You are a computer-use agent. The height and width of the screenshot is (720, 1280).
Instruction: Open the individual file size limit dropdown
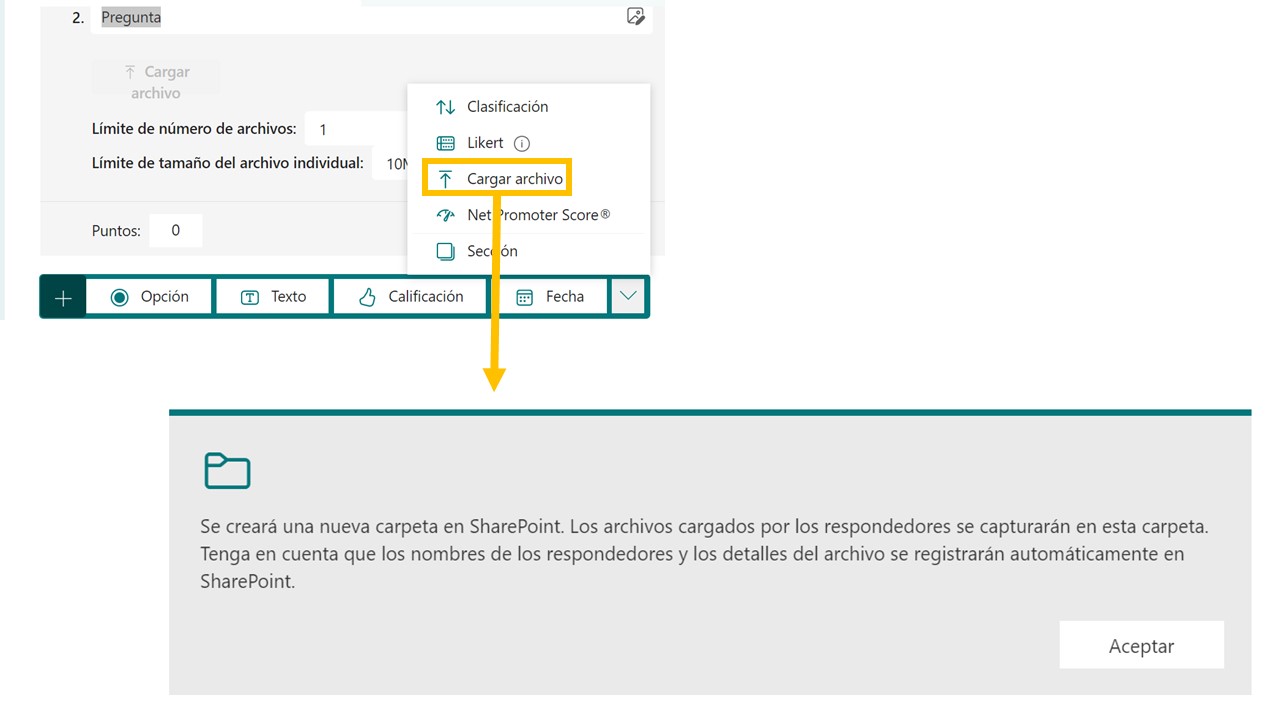(390, 163)
